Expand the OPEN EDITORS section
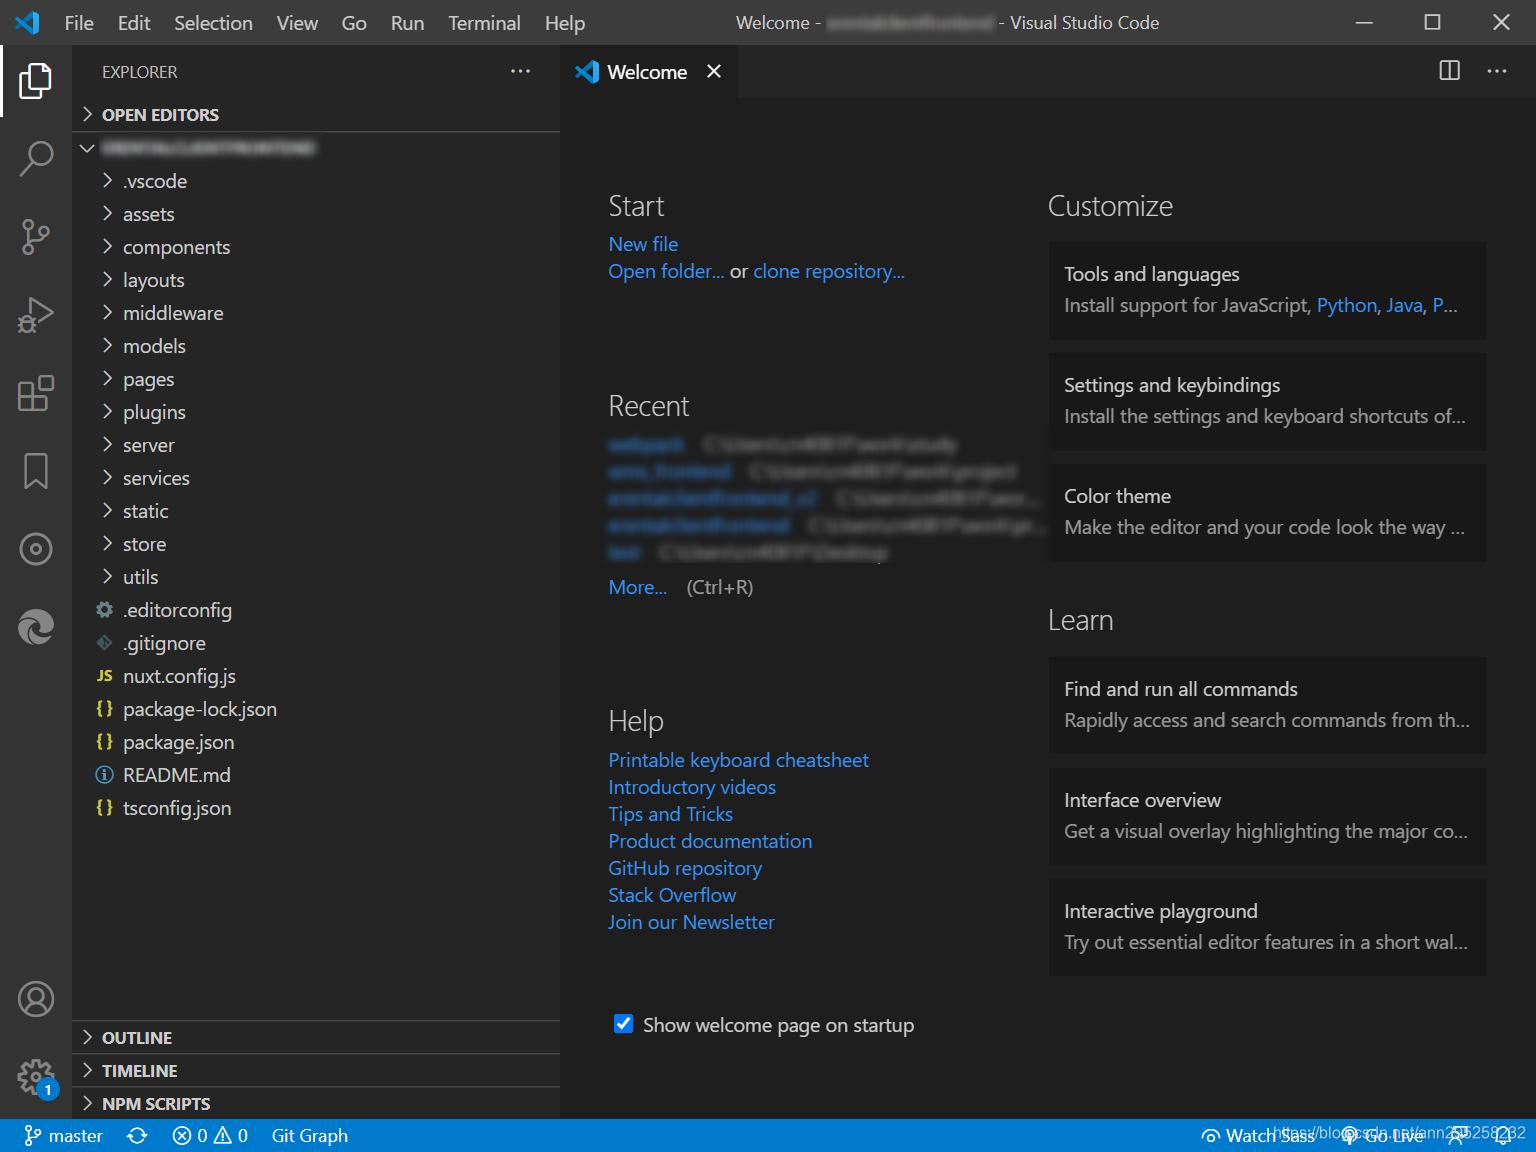 point(316,115)
